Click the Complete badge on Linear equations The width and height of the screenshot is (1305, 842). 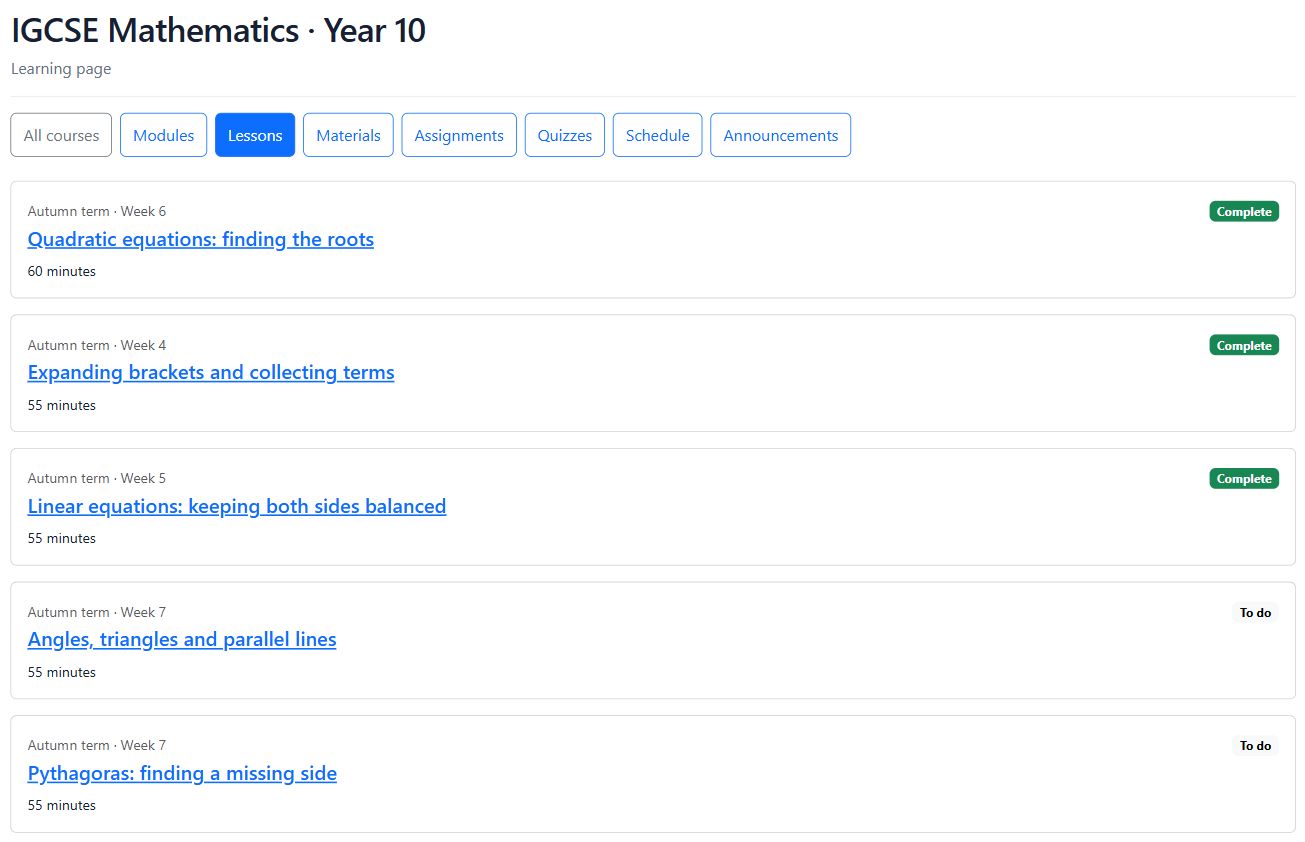pos(1244,479)
